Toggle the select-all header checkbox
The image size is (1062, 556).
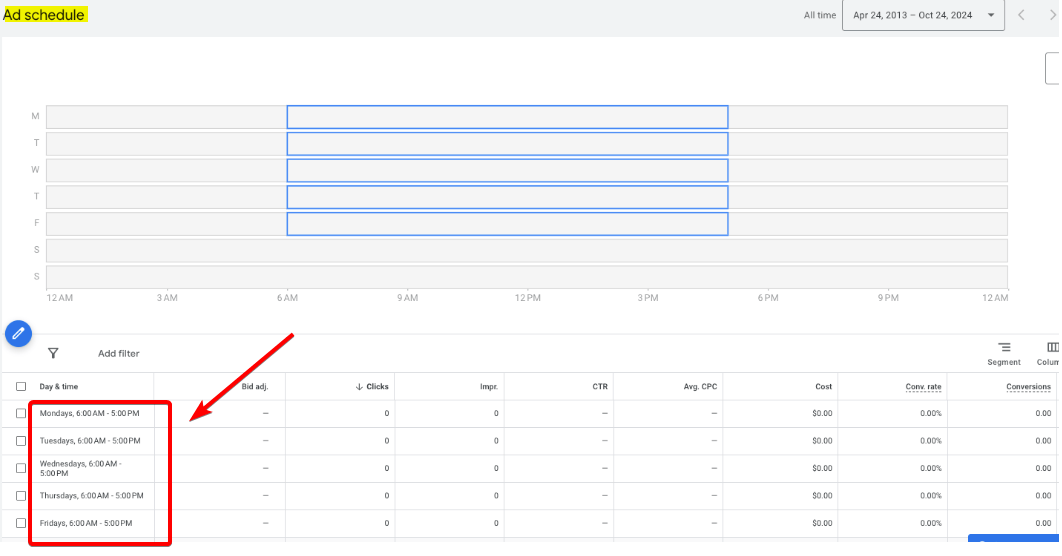click(21, 386)
